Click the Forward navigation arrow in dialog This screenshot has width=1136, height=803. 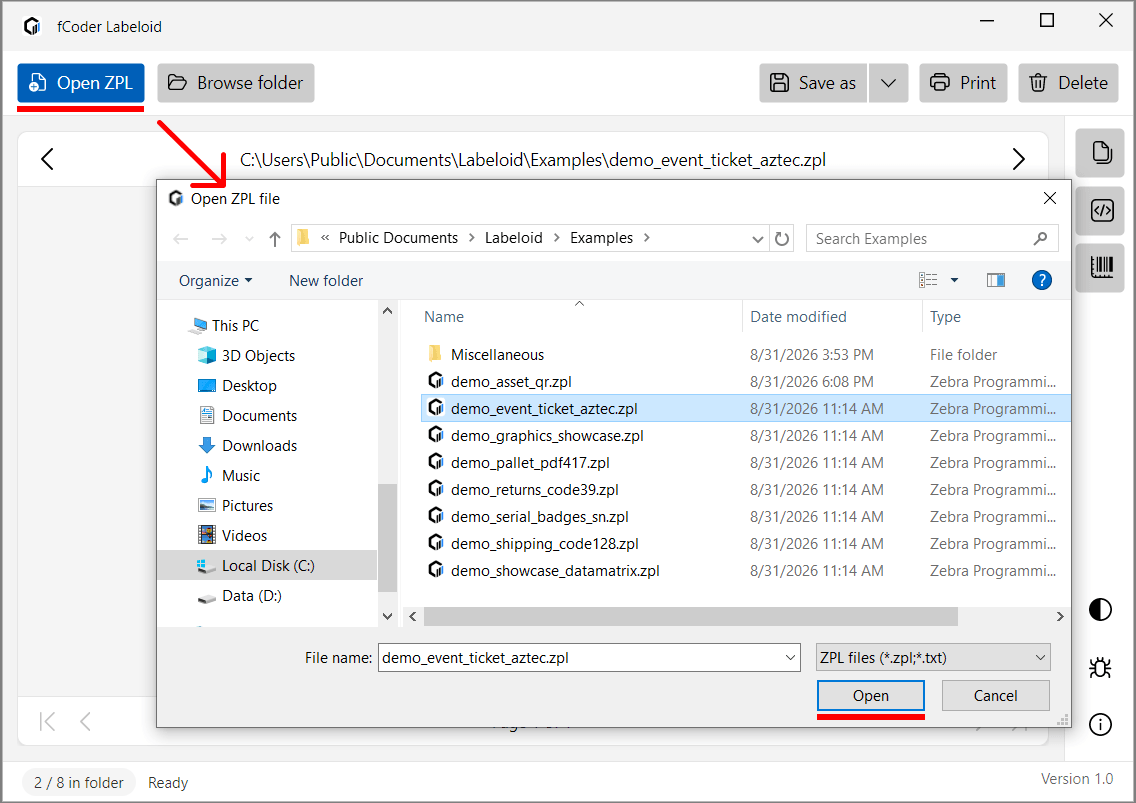[219, 238]
